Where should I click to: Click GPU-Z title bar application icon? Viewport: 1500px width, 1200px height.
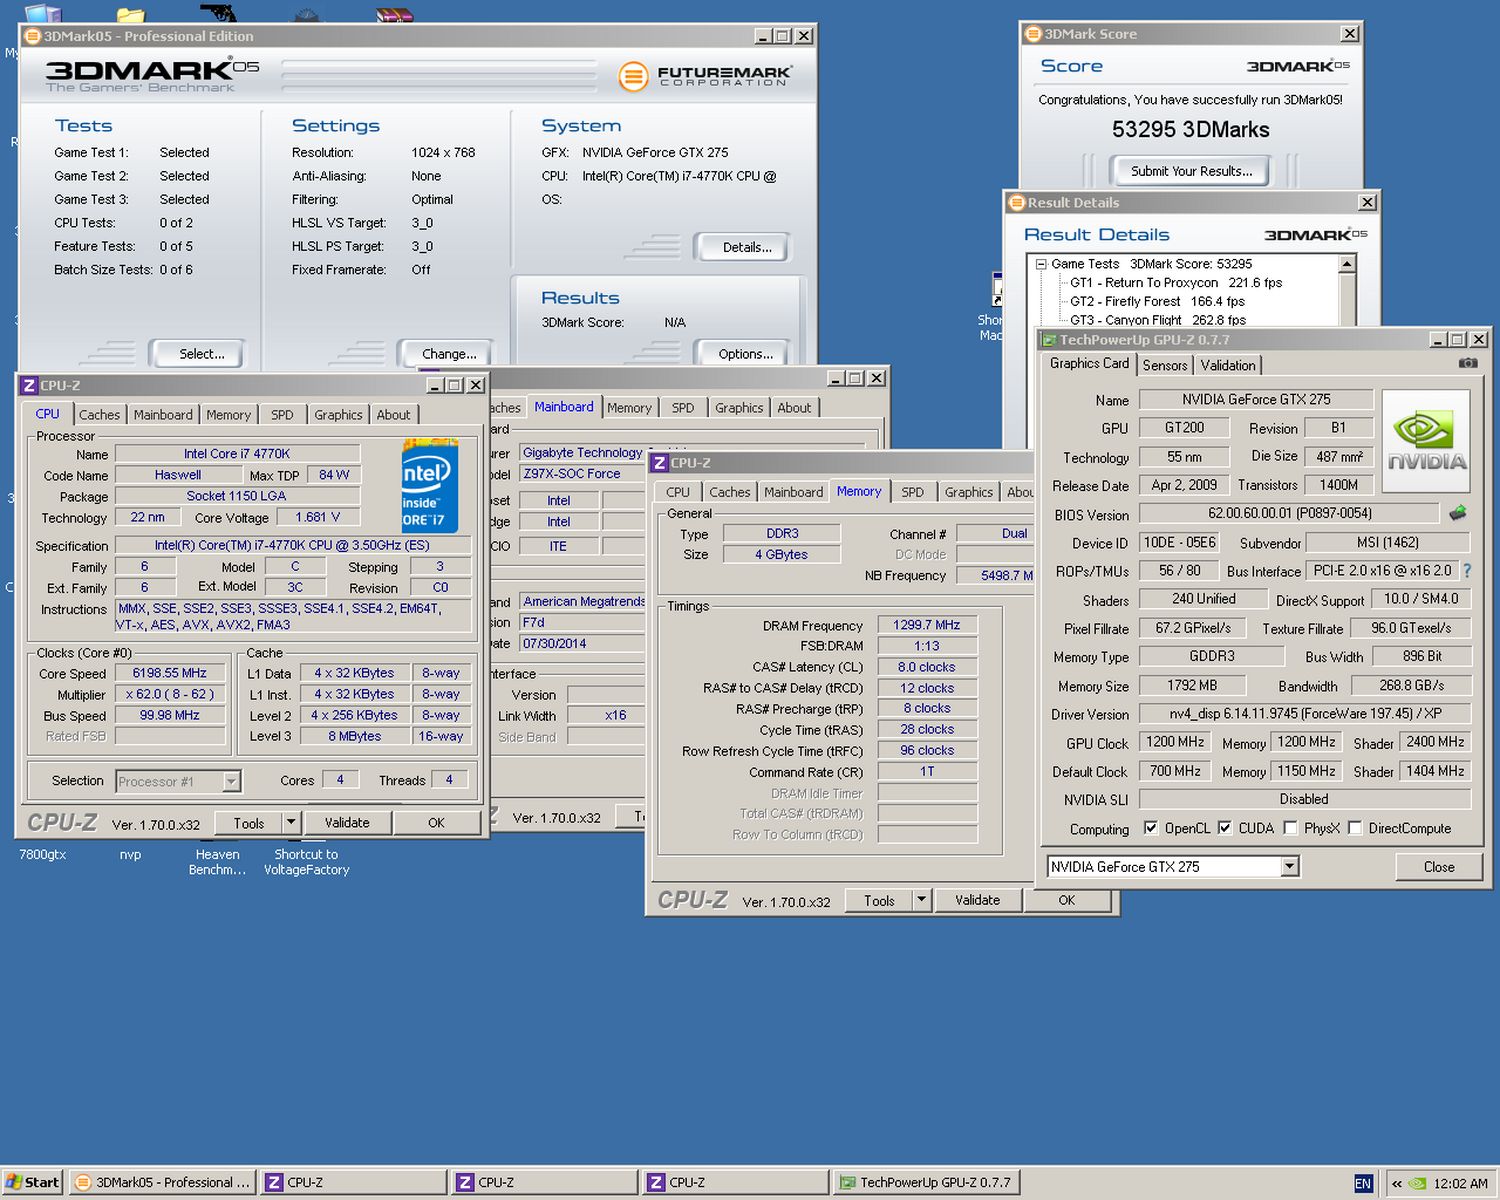point(1049,340)
